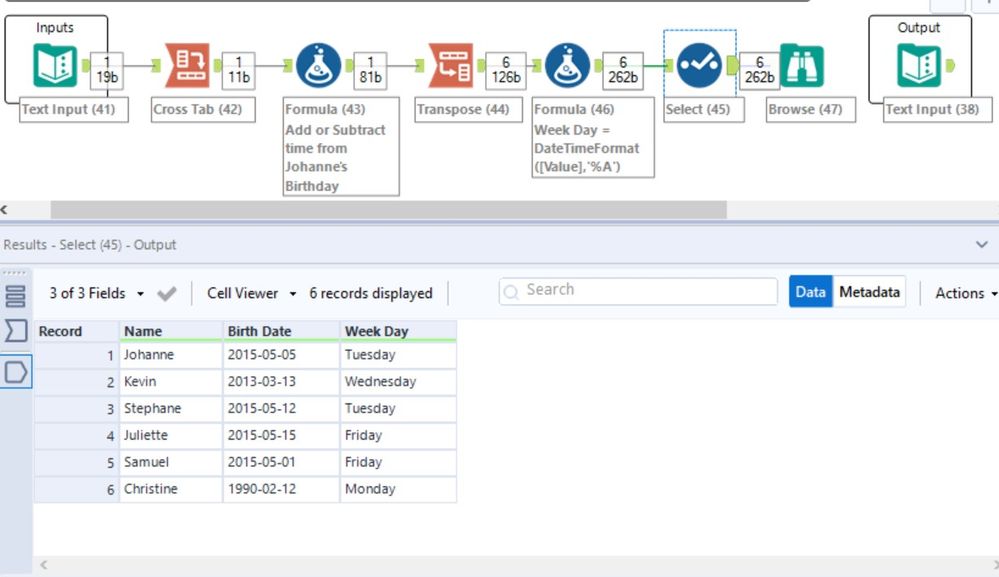This screenshot has width=999, height=577.
Task: Click the Formula (43) annotation about Johanne's Birthday
Action: tap(341, 146)
